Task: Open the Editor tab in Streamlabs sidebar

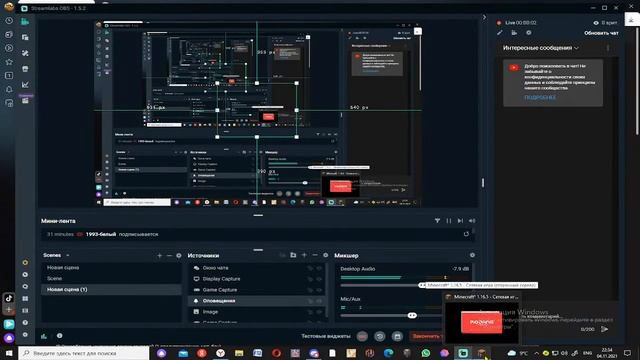Action: point(25,21)
